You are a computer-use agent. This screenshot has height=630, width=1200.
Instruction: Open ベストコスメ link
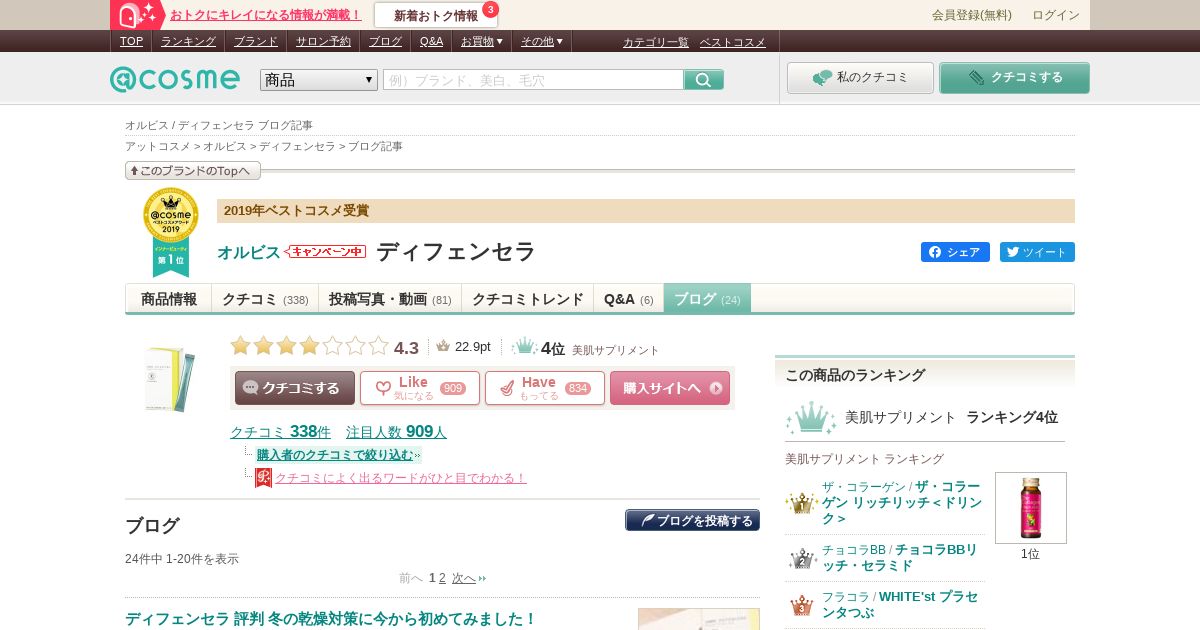point(732,42)
